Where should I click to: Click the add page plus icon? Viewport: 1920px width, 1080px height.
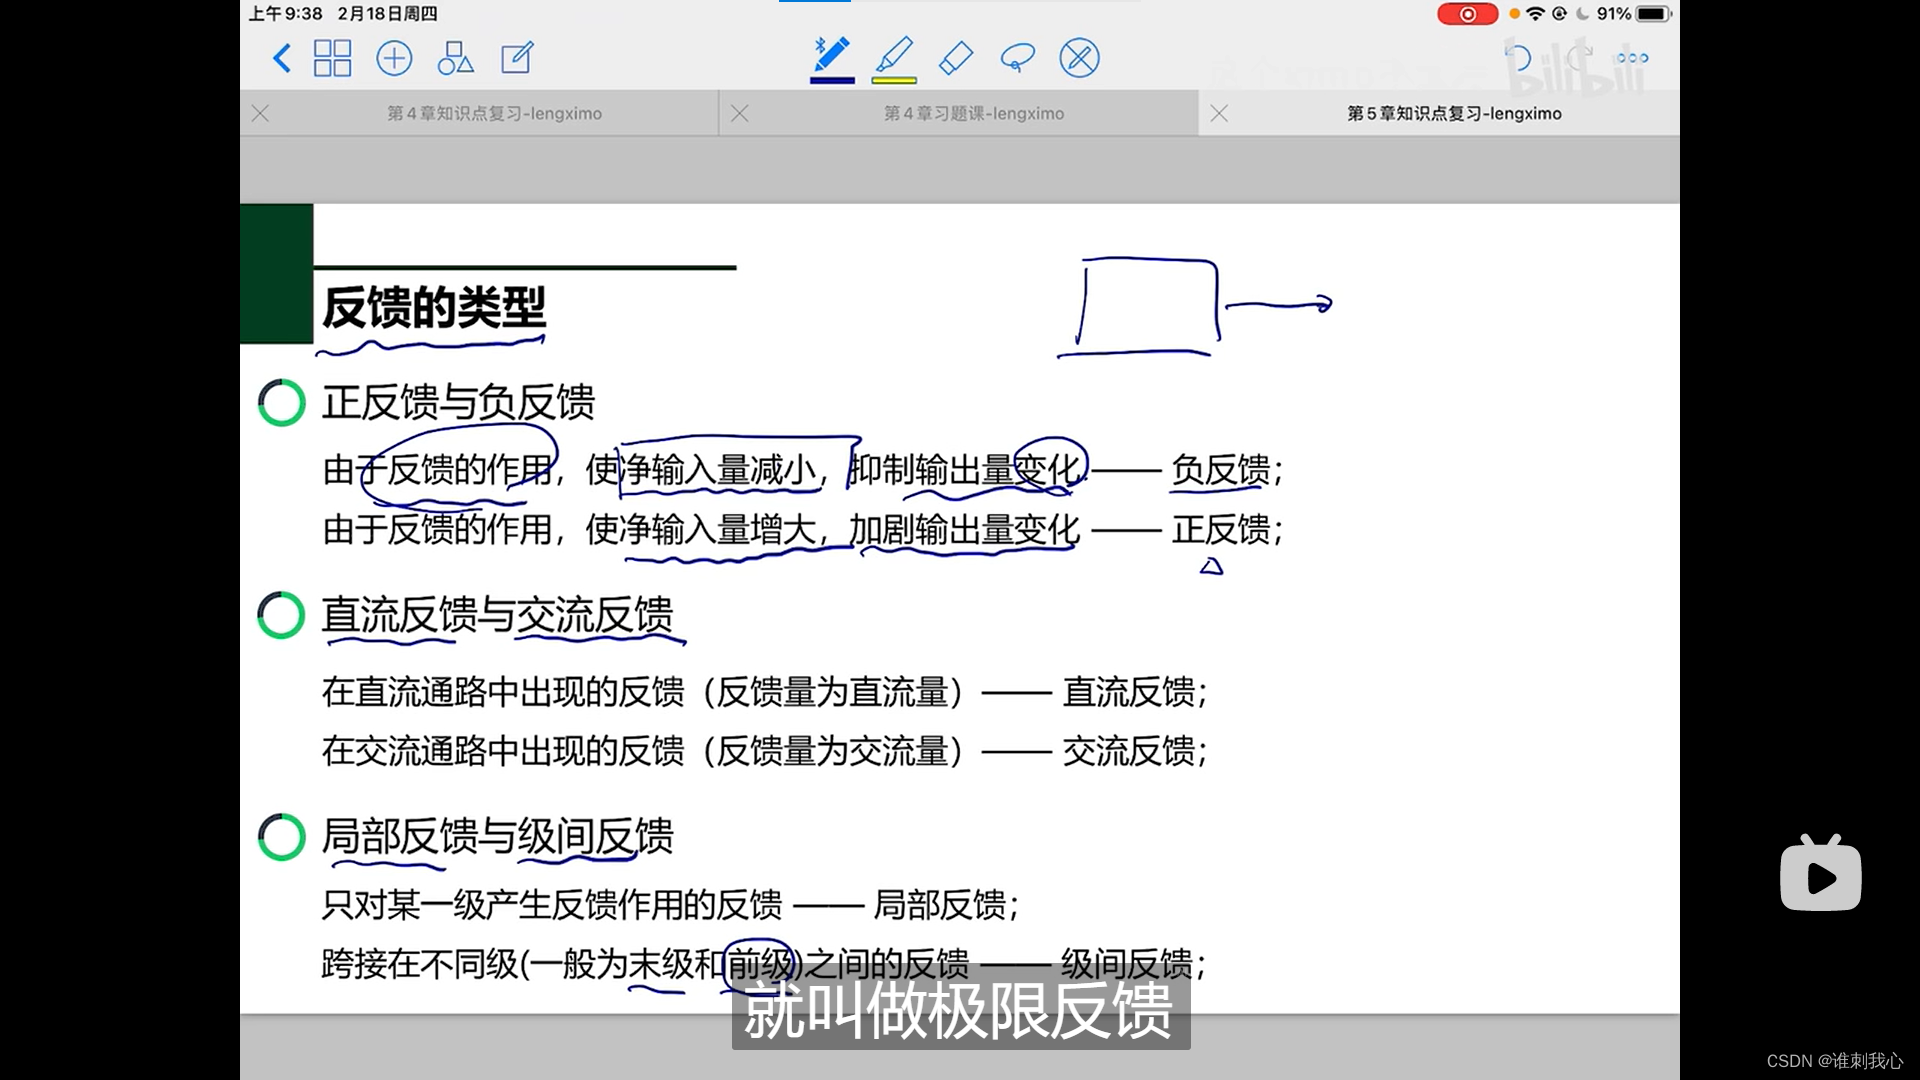tap(394, 58)
